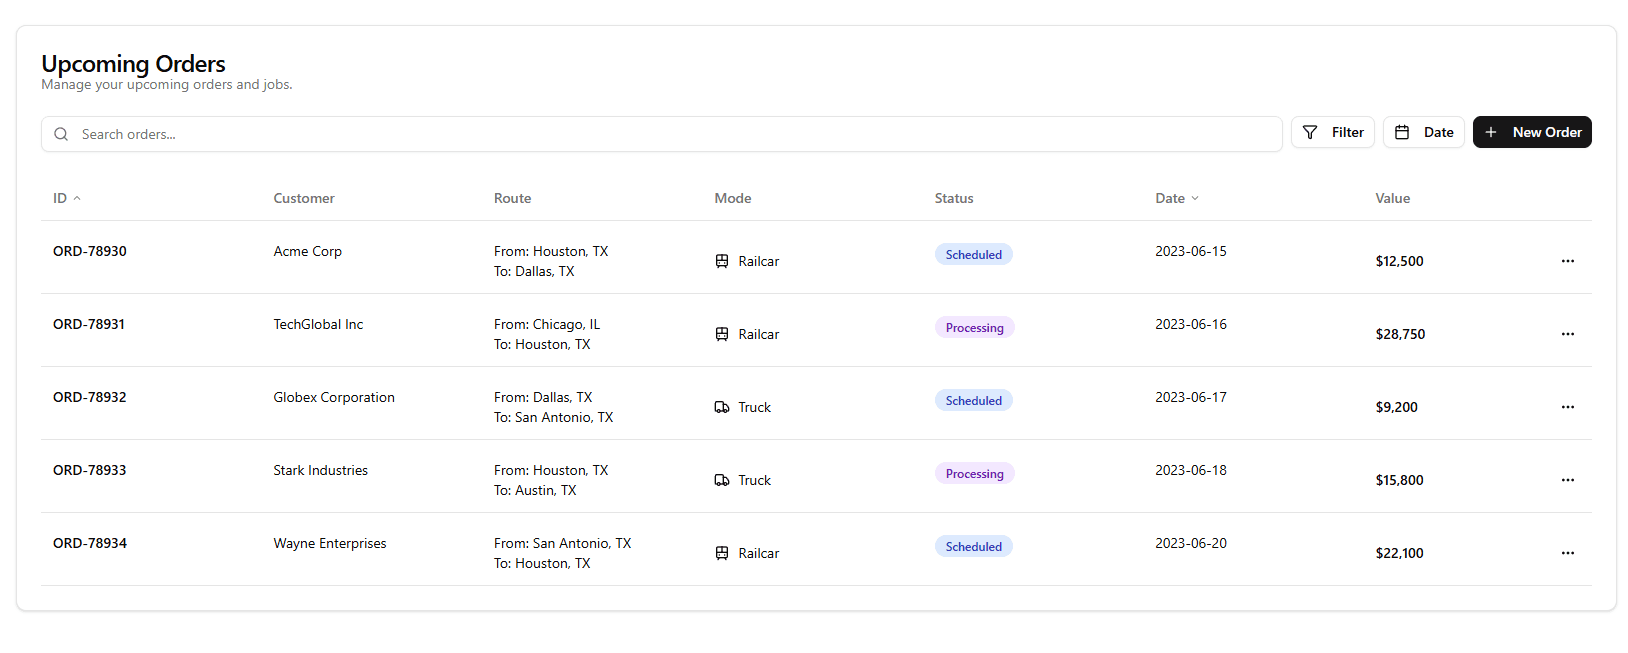This screenshot has height=653, width=1628.
Task: Sort by Date column header
Action: pos(1177,198)
